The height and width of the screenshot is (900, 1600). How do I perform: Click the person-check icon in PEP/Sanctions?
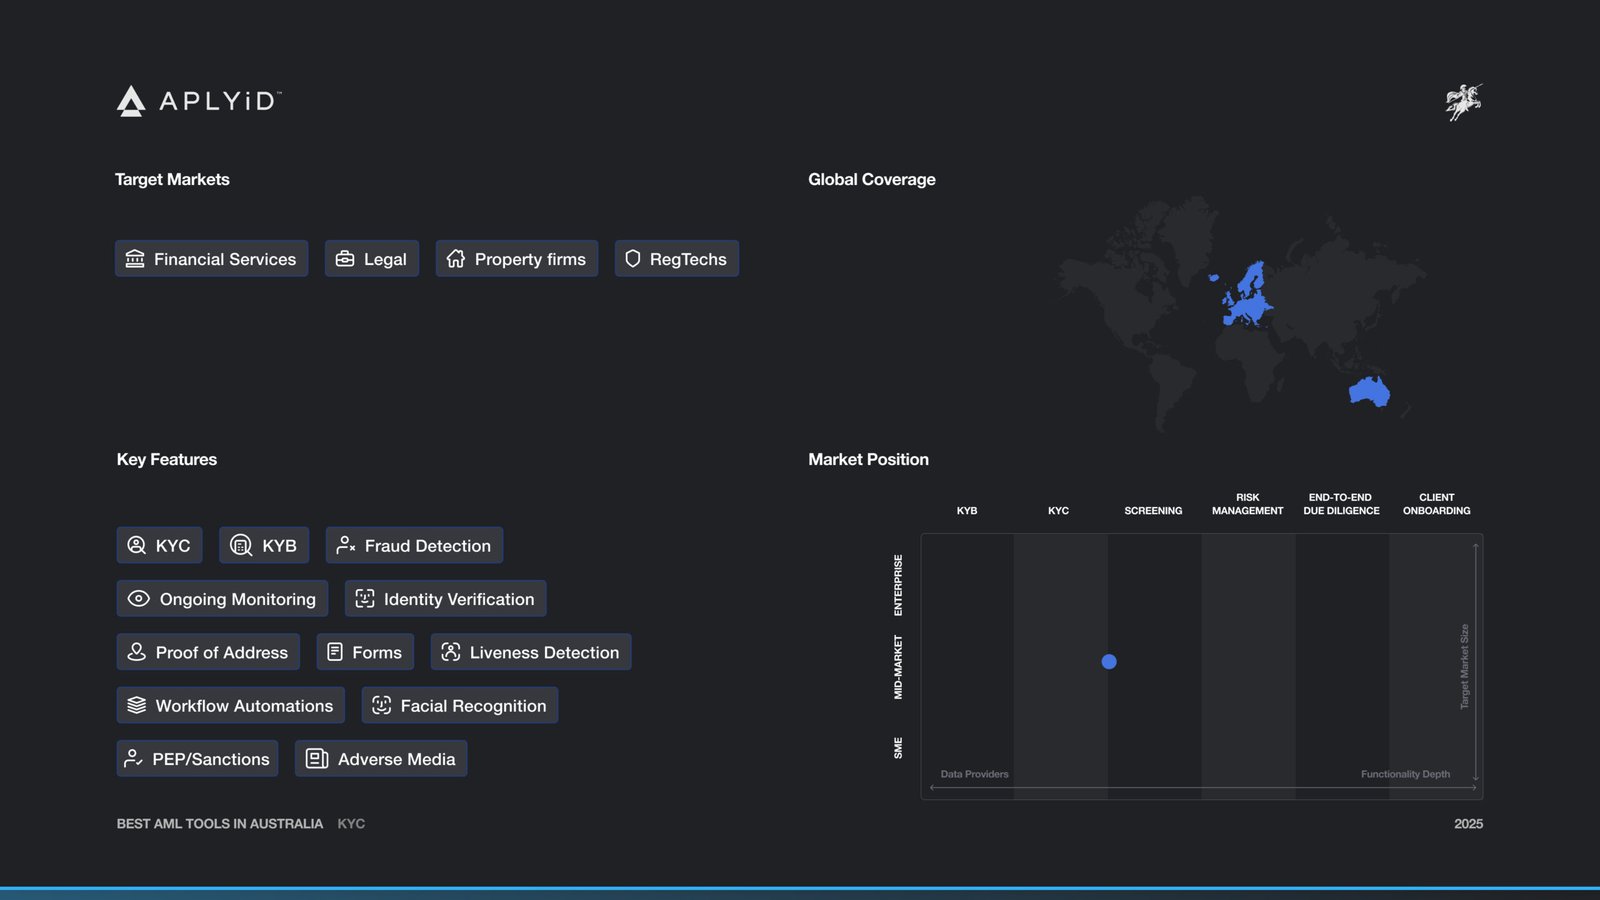pos(133,758)
